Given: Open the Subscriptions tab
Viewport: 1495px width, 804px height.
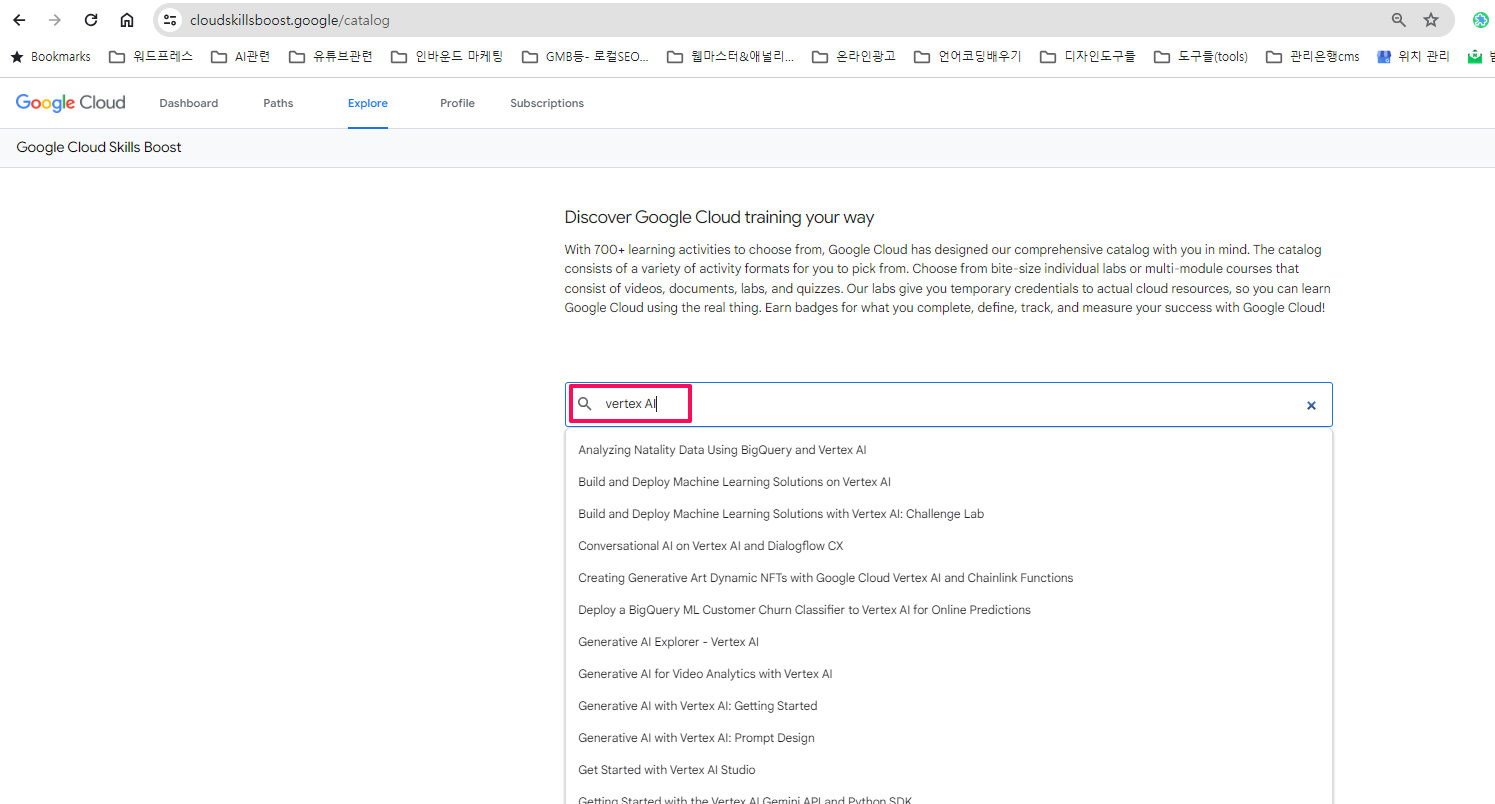Looking at the screenshot, I should (547, 103).
